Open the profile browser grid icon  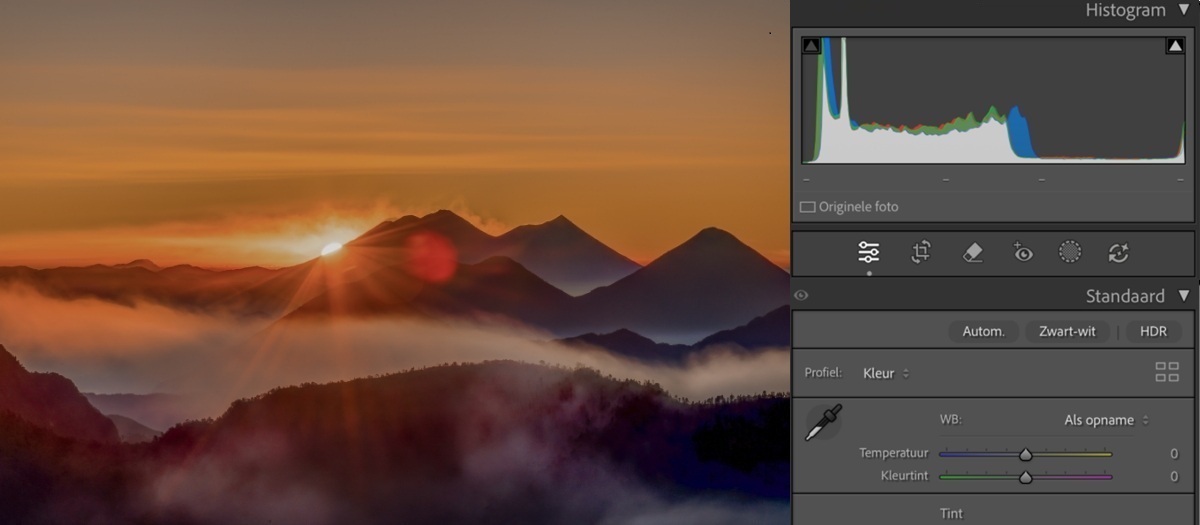pyautogui.click(x=1166, y=373)
